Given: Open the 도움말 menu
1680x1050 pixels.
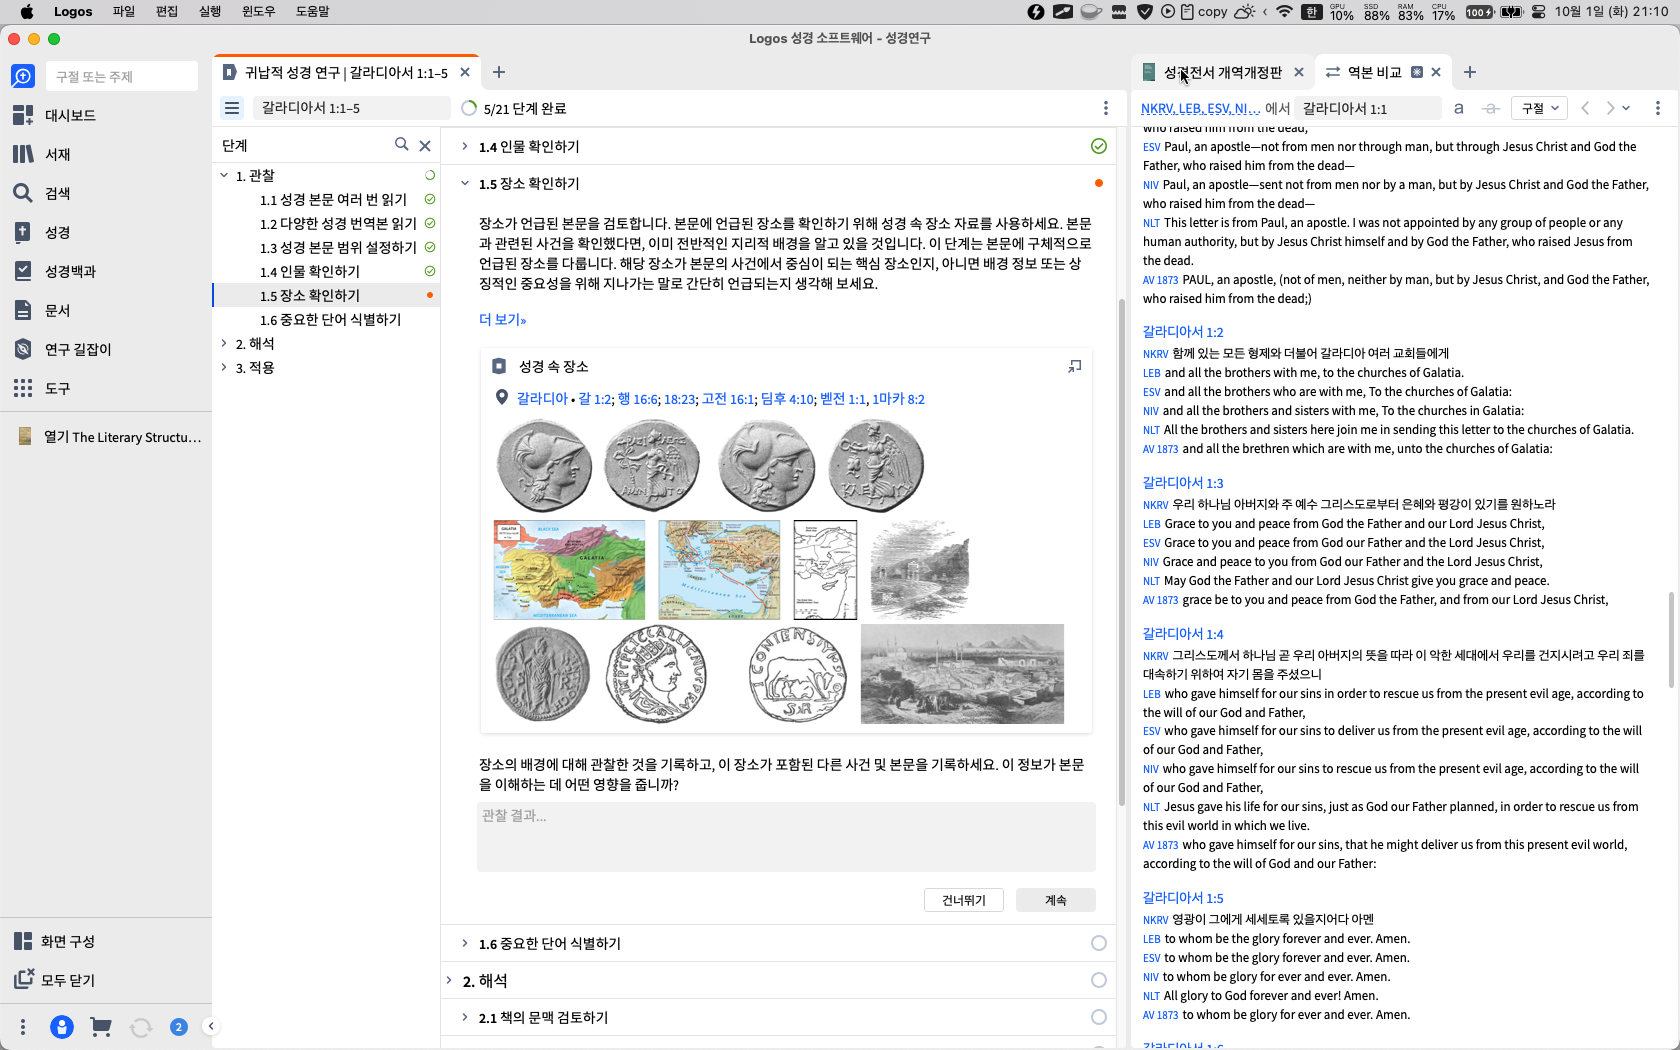Looking at the screenshot, I should [x=312, y=11].
